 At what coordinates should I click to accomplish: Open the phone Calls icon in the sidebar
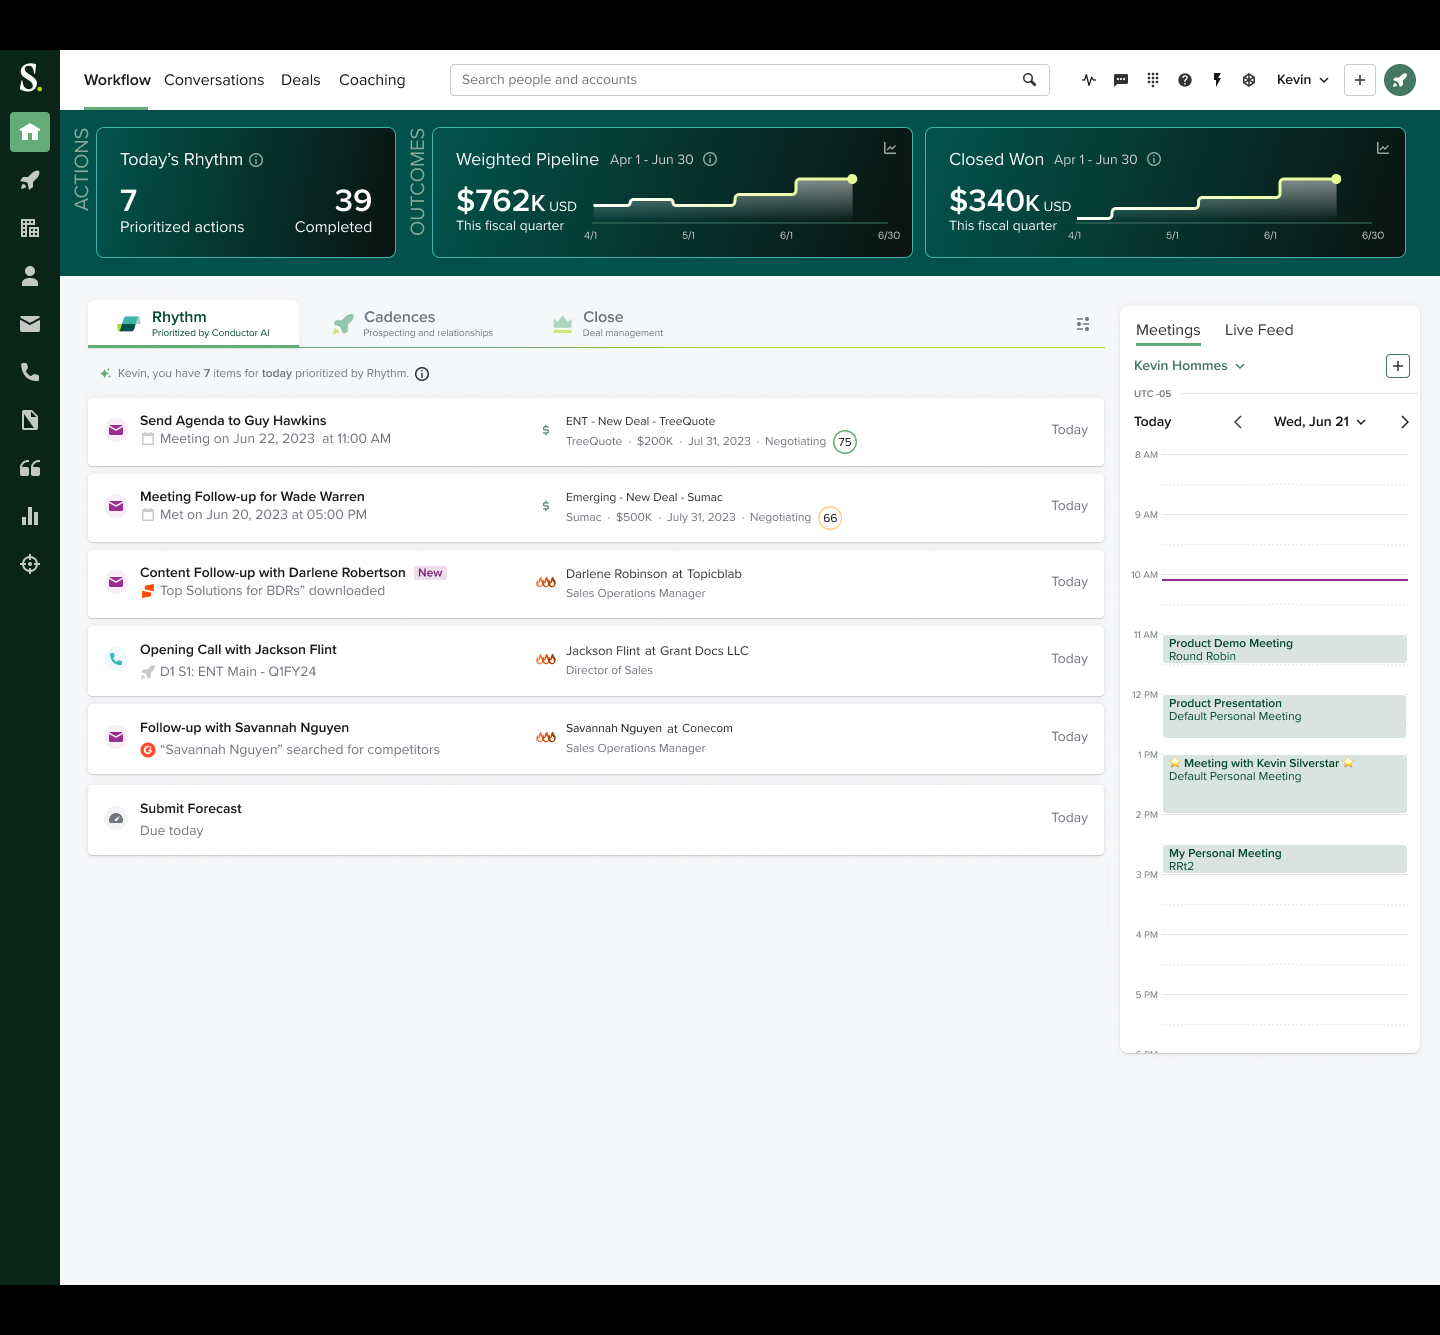30,372
